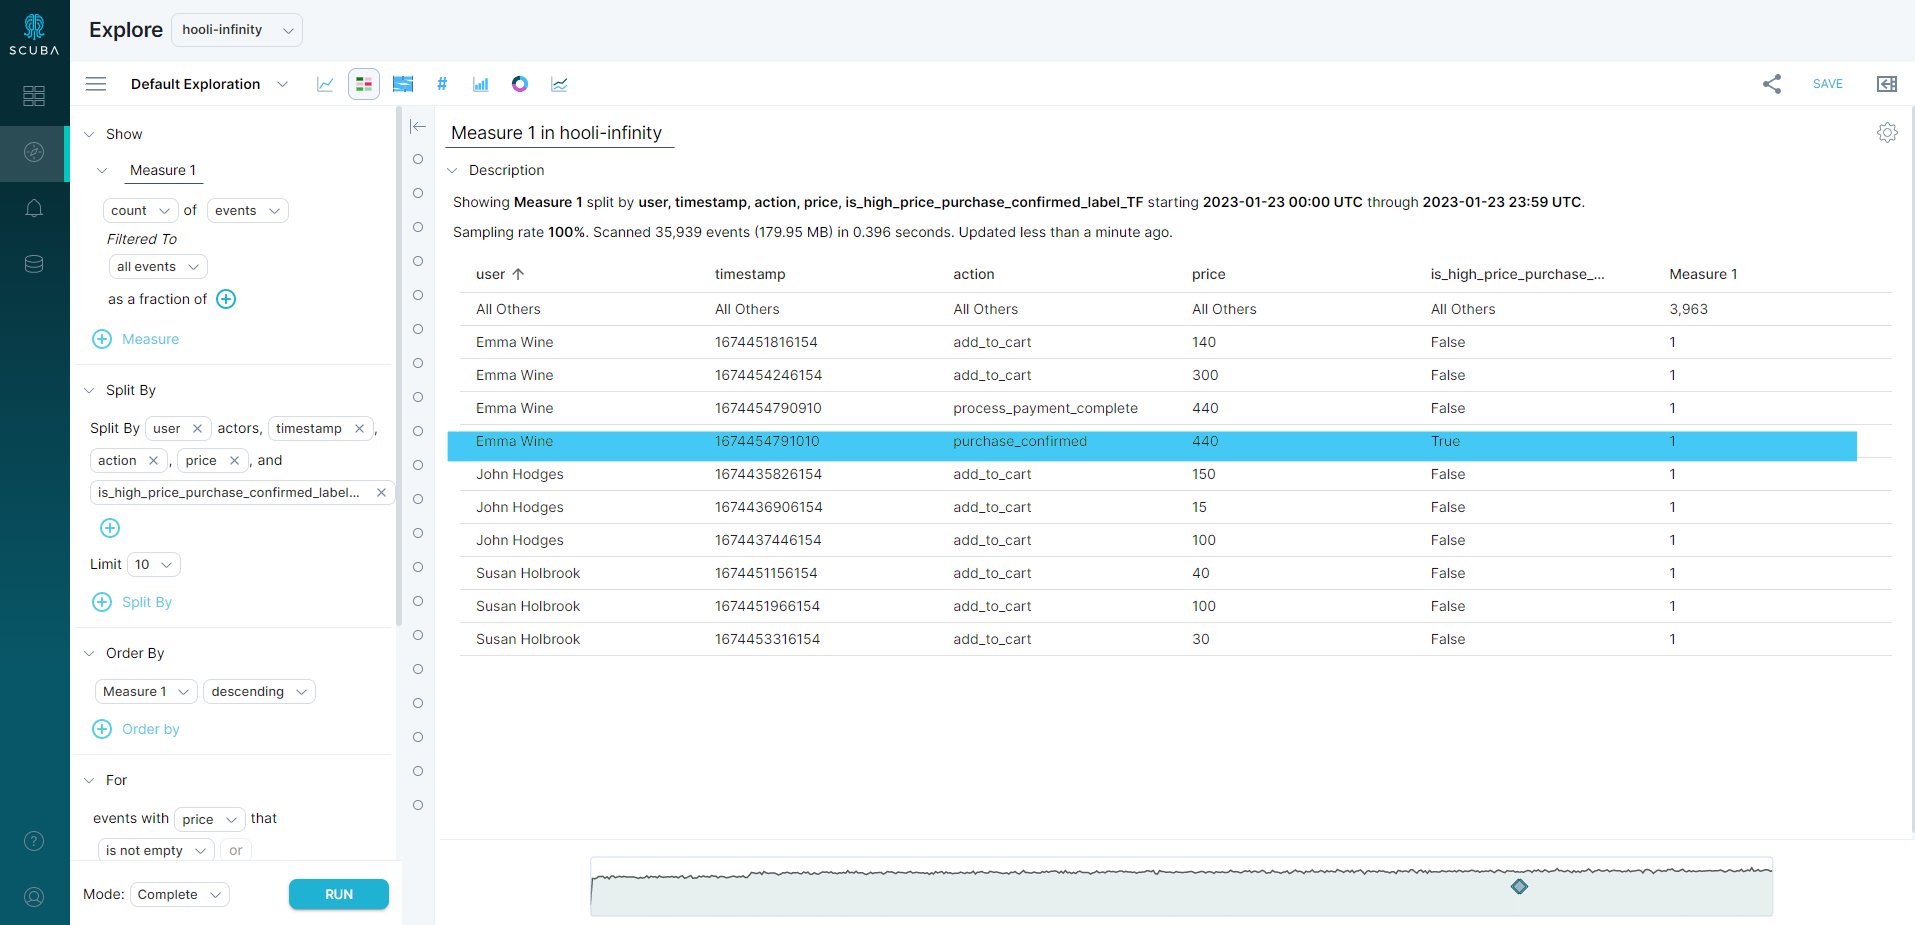Open the chart settings gear
Image resolution: width=1915 pixels, height=925 pixels.
click(1887, 133)
